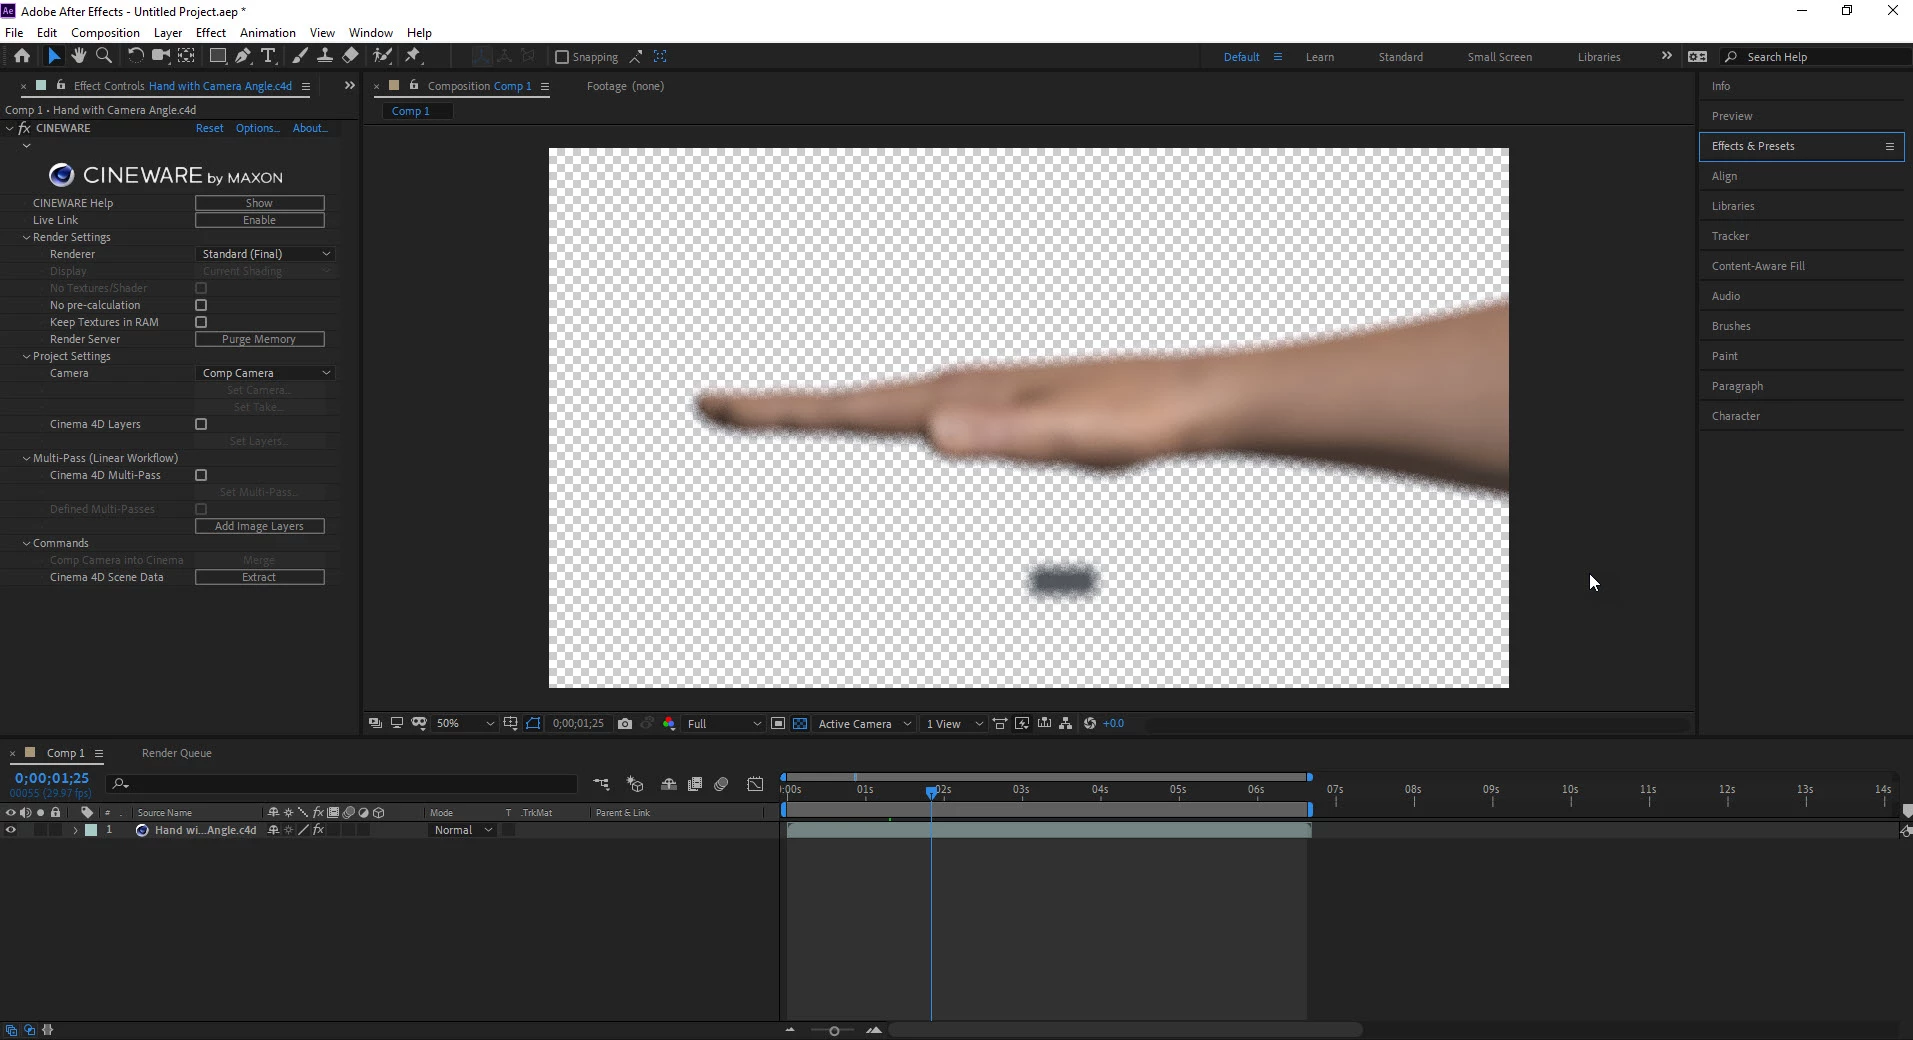This screenshot has width=1913, height=1040.
Task: Open the Normal blending mode dropdown
Action: tap(463, 830)
